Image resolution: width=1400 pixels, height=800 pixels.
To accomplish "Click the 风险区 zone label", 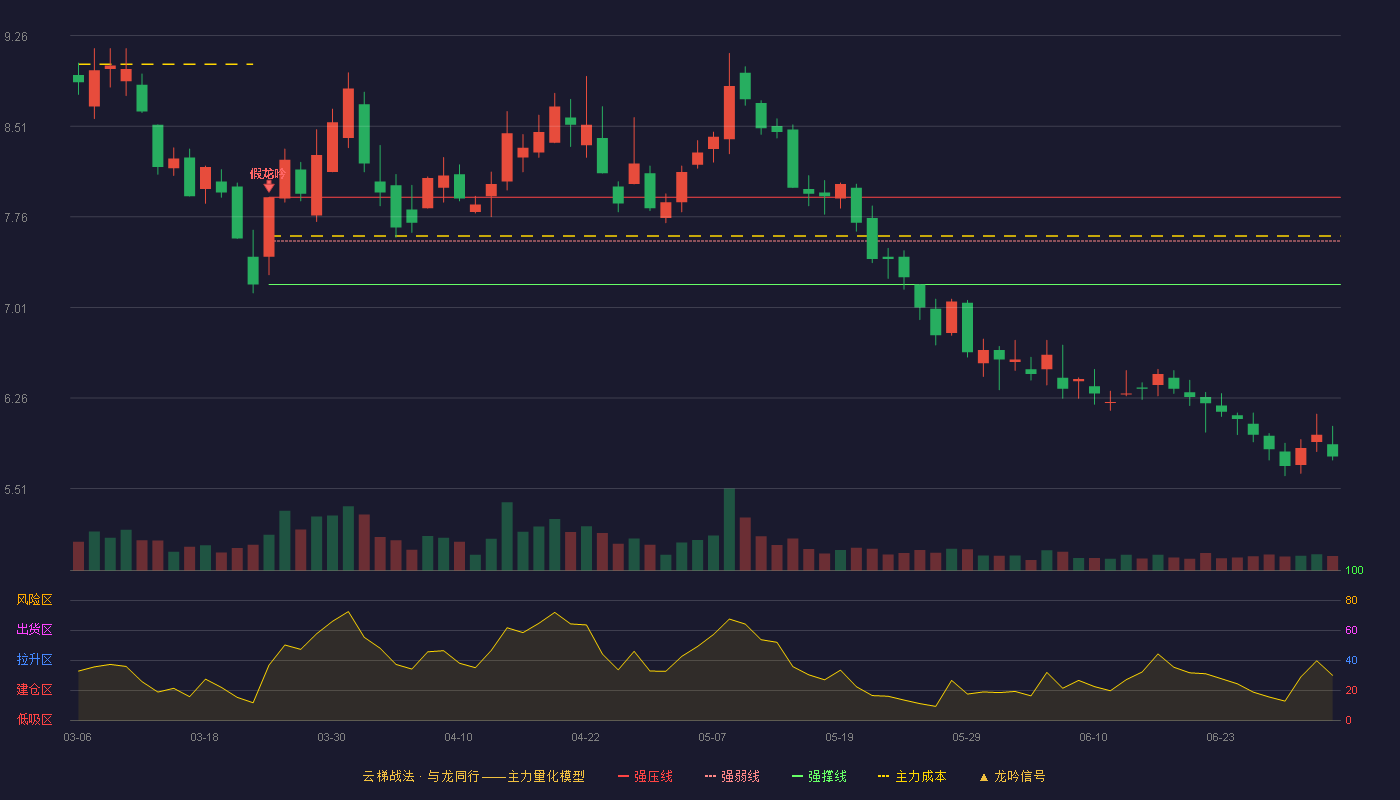I will tap(34, 600).
